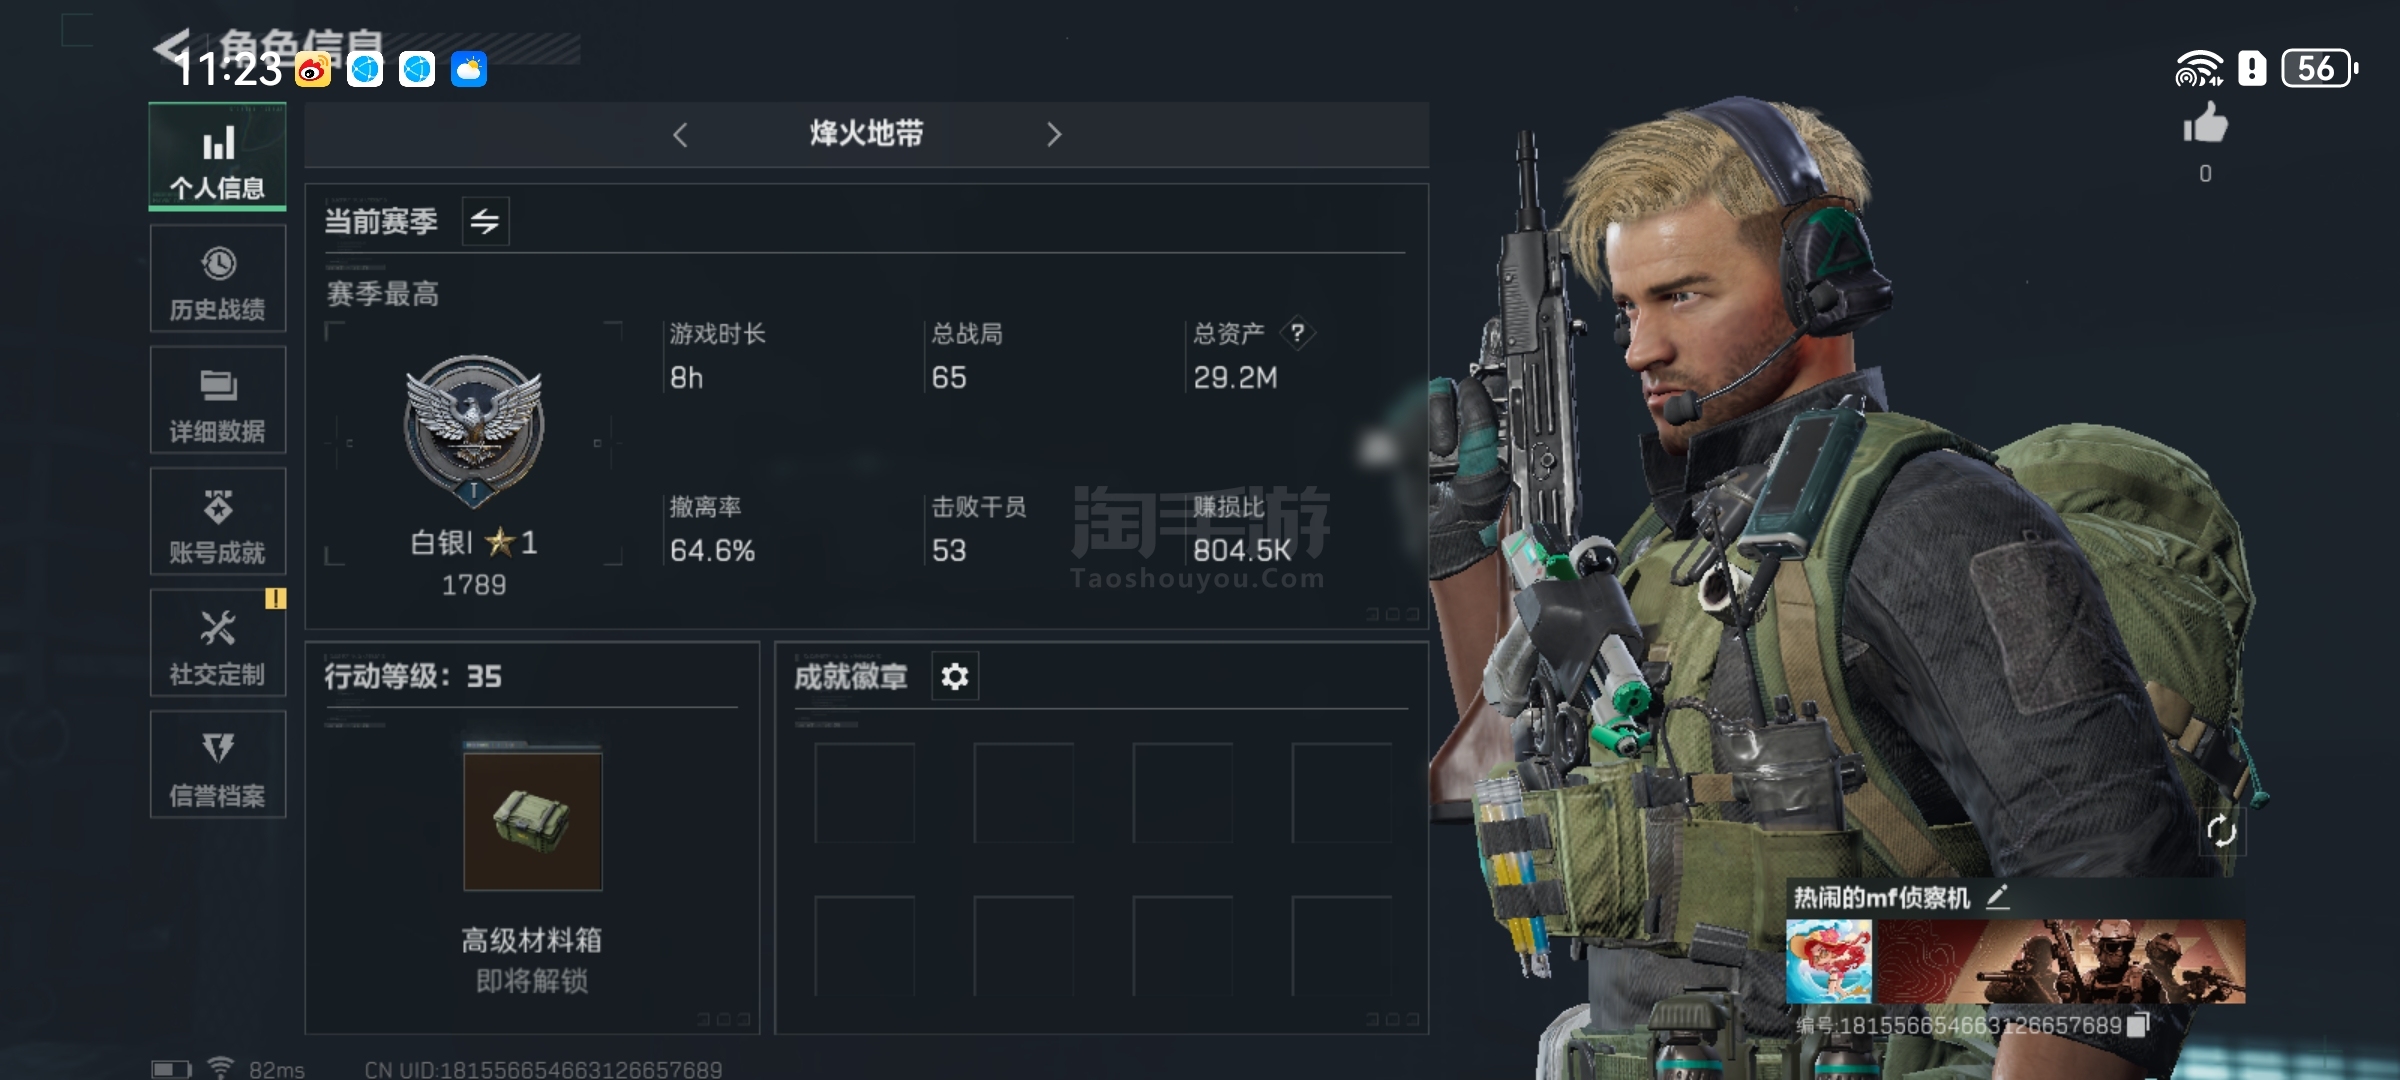Edit the nickname 热闹的mf侦察机 with pencil icon
Viewport: 2400px width, 1080px height.
click(x=1997, y=897)
